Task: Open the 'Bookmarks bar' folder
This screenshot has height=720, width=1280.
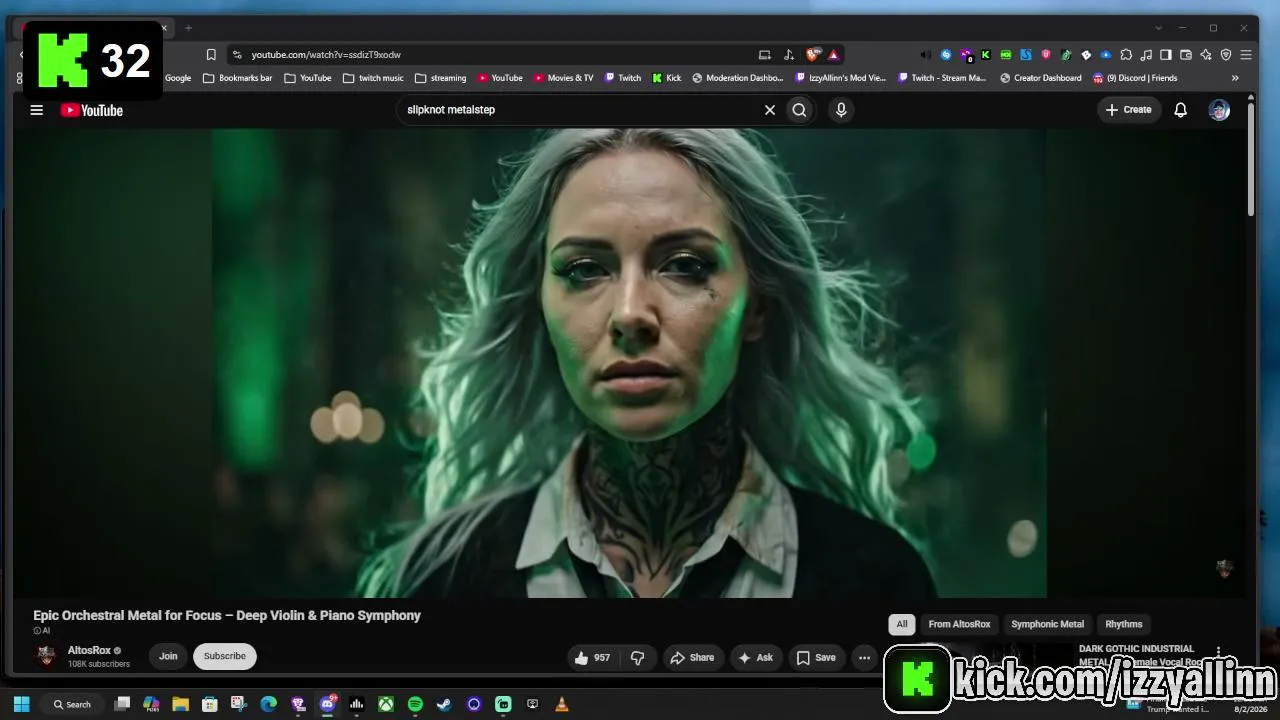Action: pyautogui.click(x=237, y=78)
